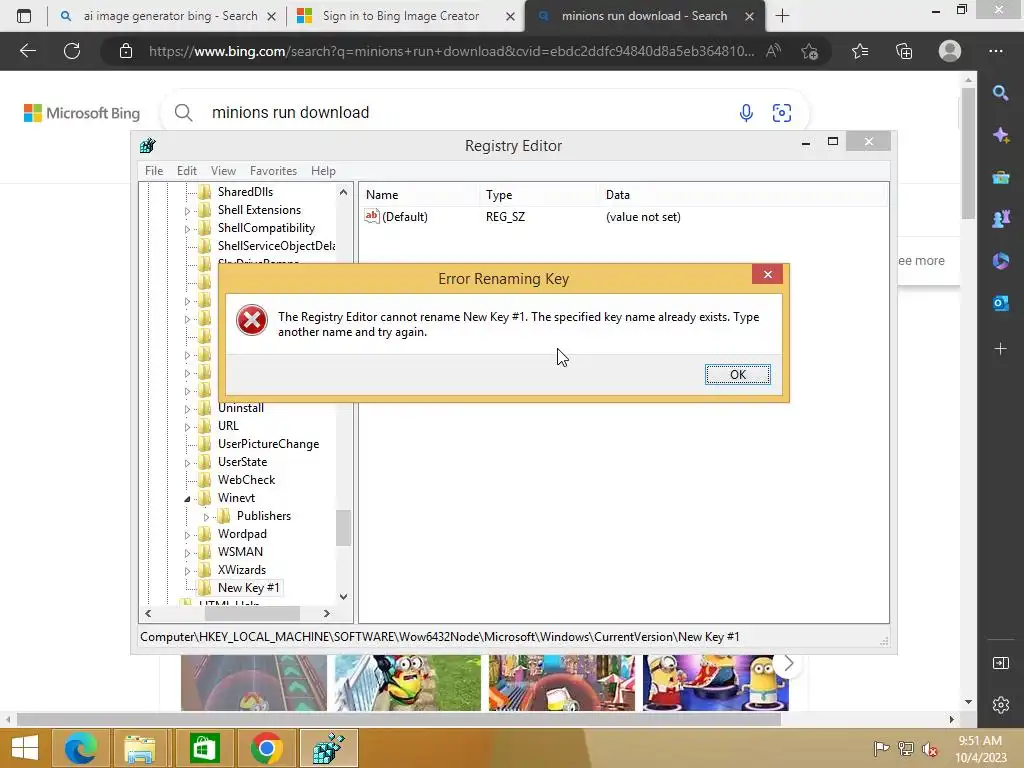Image resolution: width=1024 pixels, height=768 pixels.
Task: Click the Bing voice search microphone
Action: 746,113
